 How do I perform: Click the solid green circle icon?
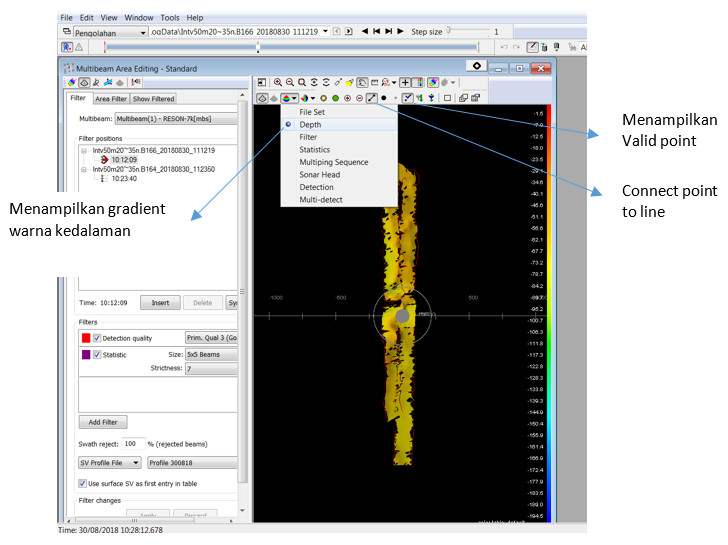(335, 98)
